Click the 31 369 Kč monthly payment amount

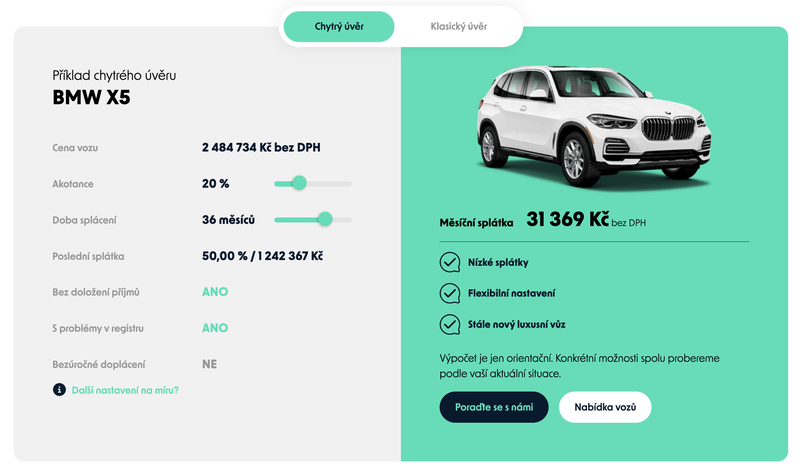tap(567, 220)
